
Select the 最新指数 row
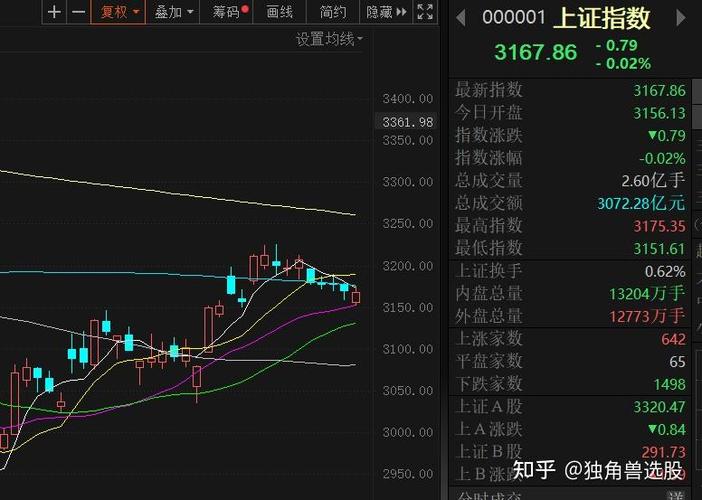(570, 90)
